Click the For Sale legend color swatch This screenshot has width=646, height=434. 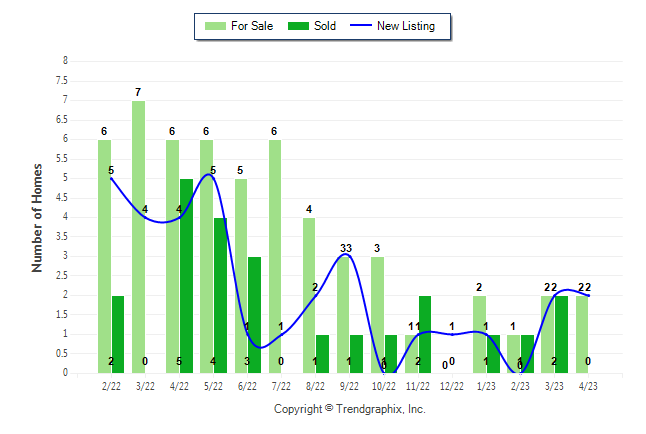213,26
